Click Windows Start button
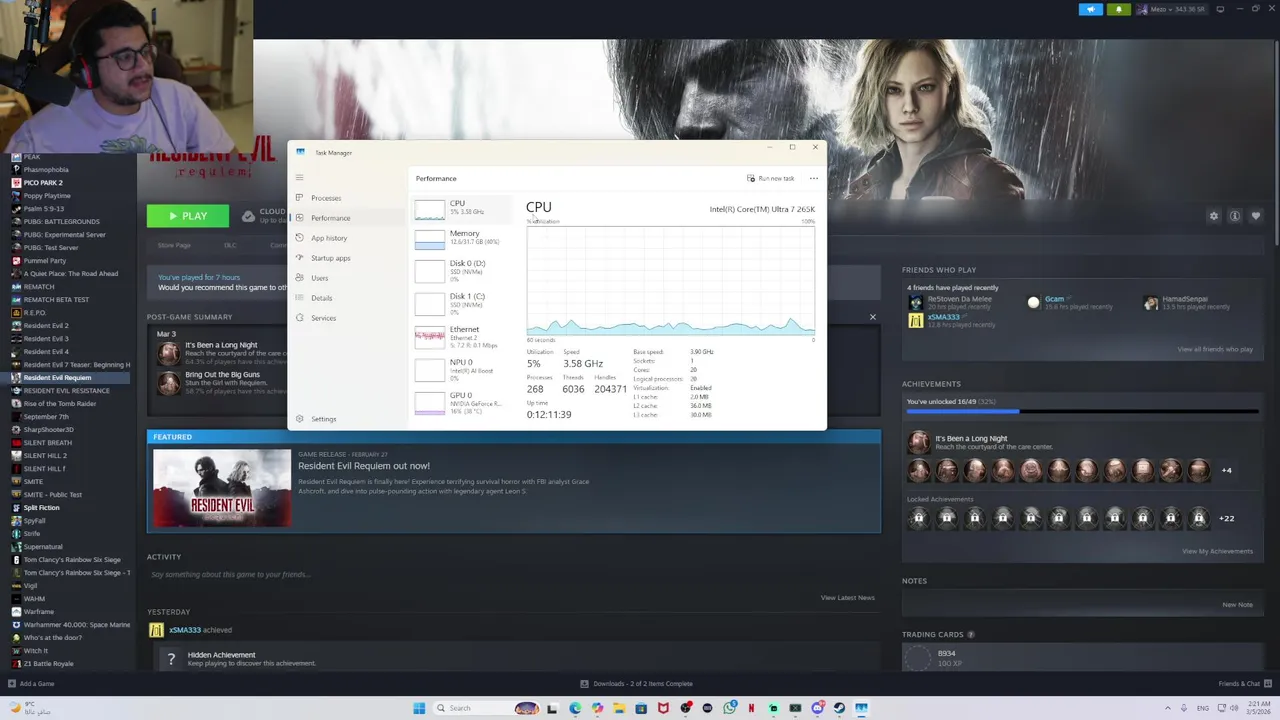Screen dimensions: 1280x720 pos(419,708)
